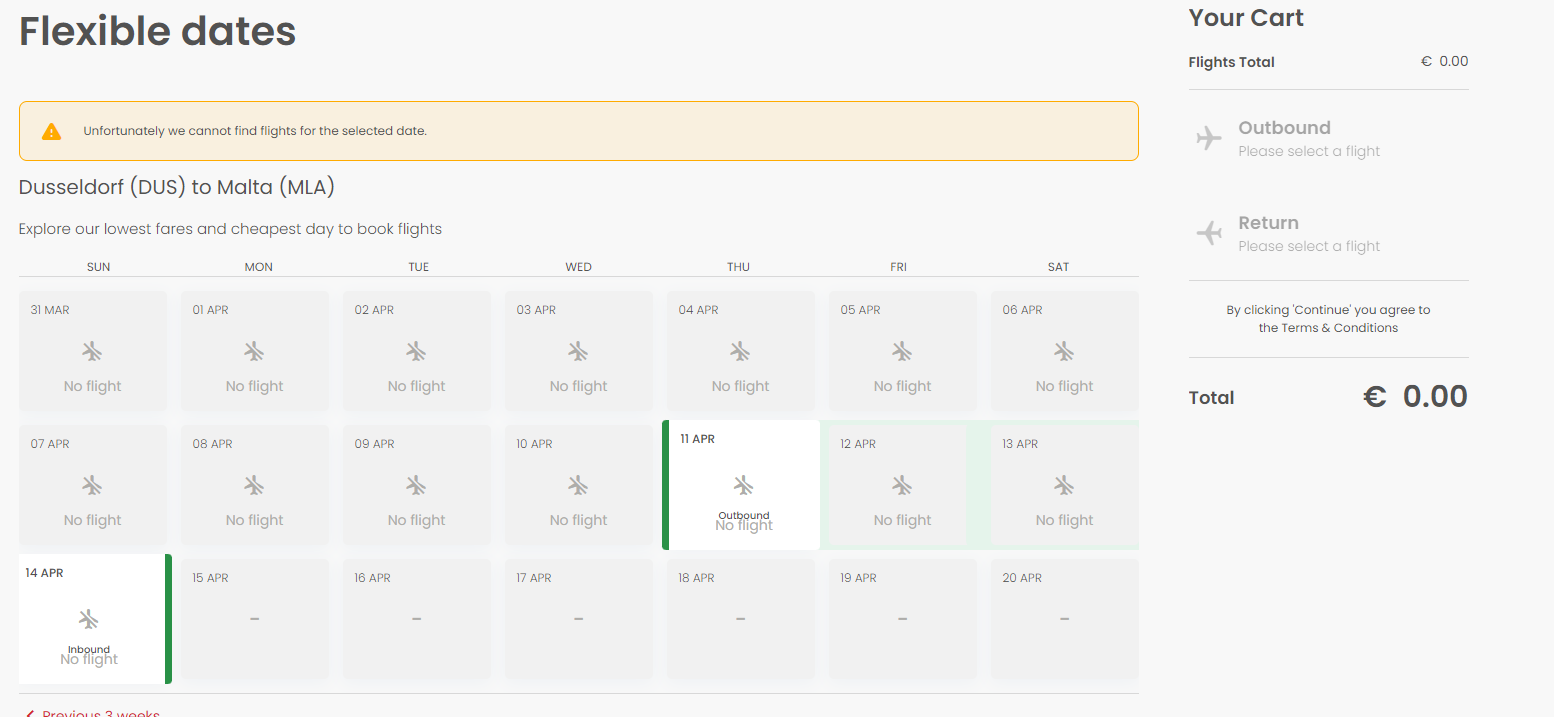The image size is (1554, 717).
Task: Click 'Unfortunately we cannot find flights' message
Action: coord(255,131)
